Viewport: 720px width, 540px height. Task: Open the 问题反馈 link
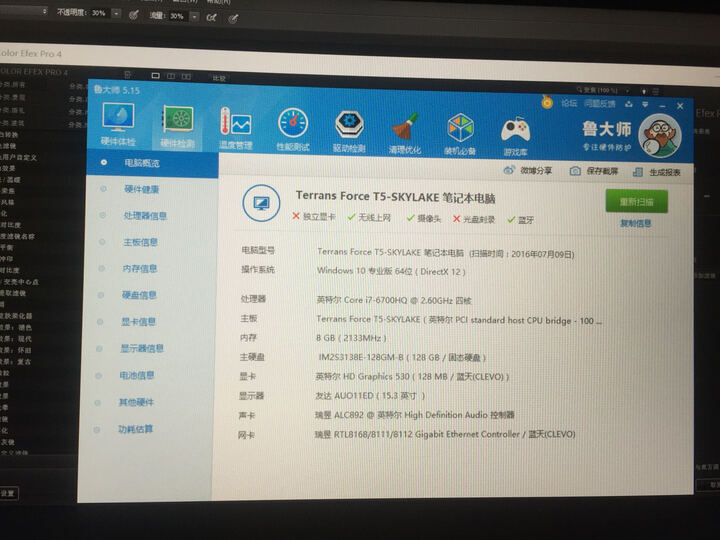pos(600,103)
